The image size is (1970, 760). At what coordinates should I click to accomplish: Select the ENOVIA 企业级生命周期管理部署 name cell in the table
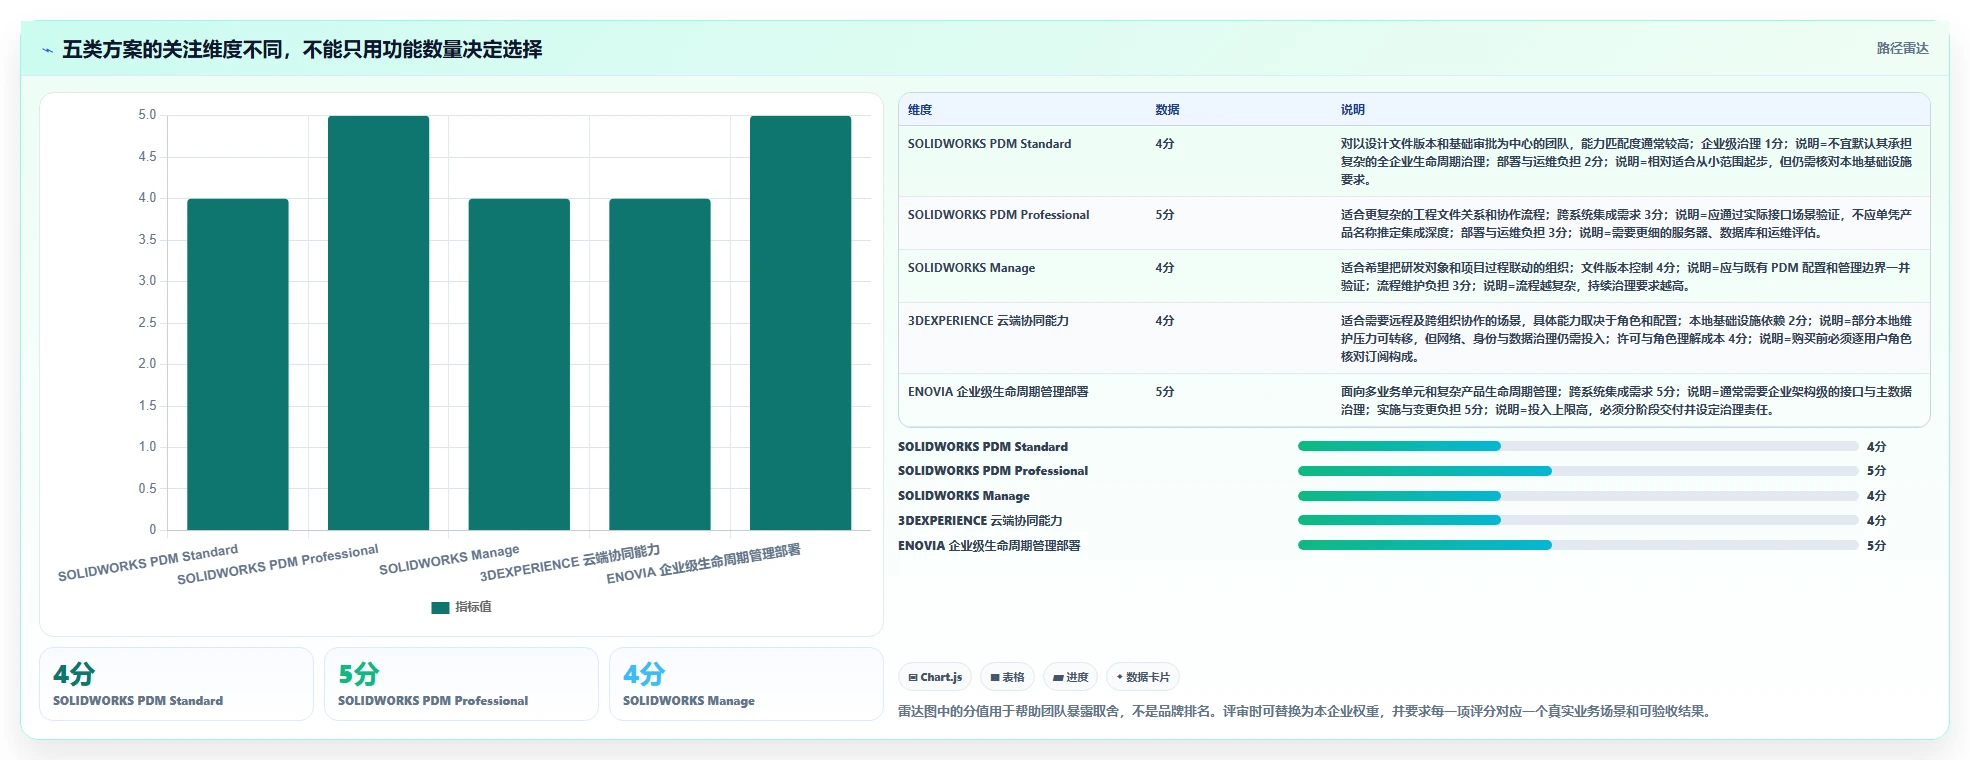(x=998, y=392)
